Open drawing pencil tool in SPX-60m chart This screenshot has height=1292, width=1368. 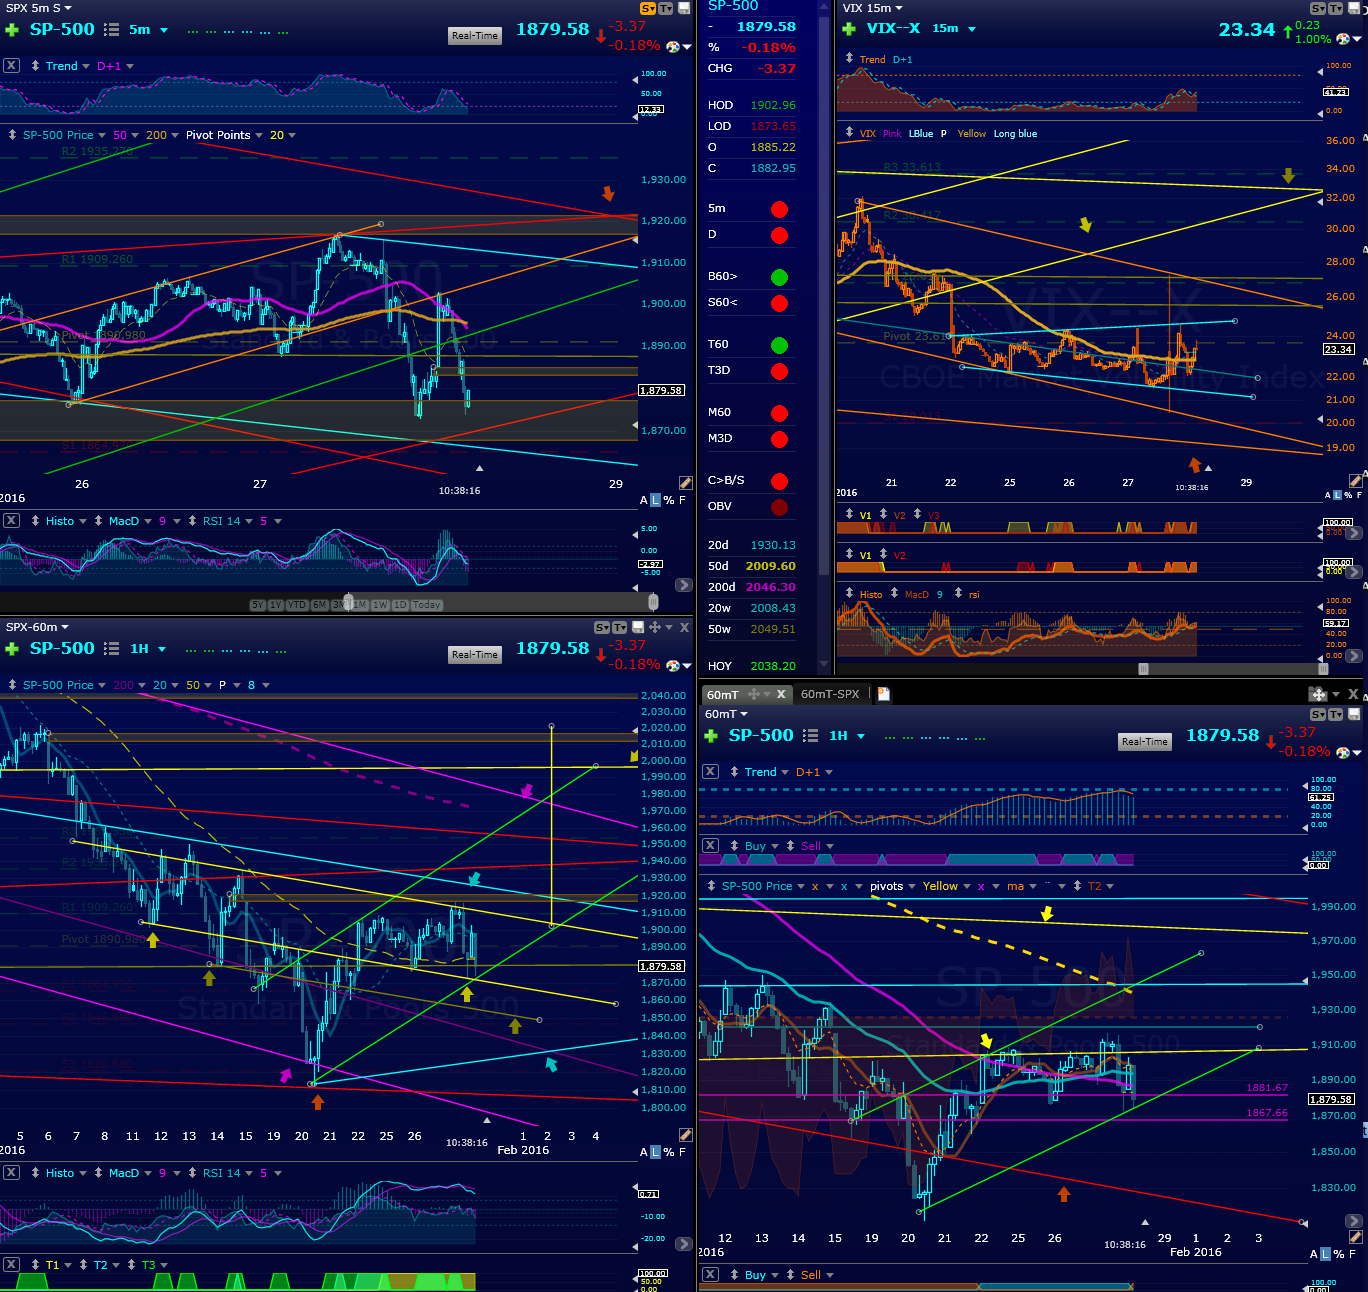pos(685,1135)
